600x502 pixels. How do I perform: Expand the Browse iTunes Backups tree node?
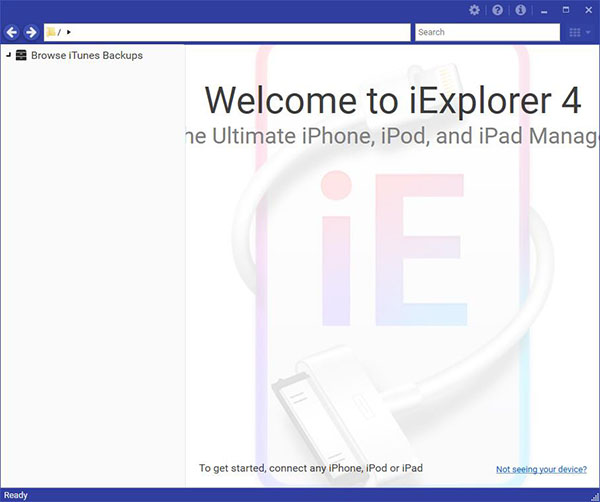pos(8,55)
